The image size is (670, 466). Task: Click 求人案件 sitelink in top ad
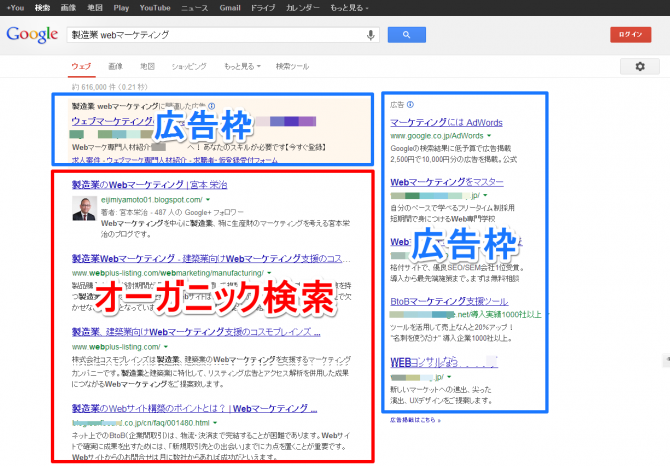(86, 160)
